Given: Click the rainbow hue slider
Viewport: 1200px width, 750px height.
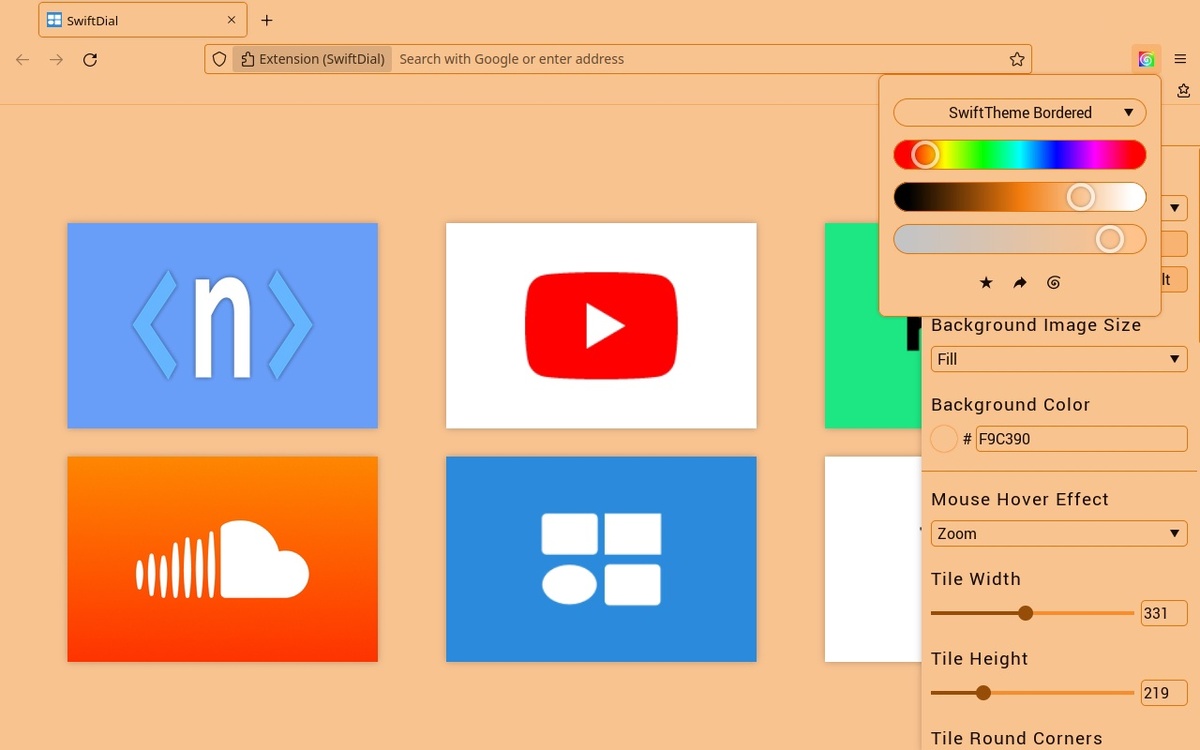Looking at the screenshot, I should pos(1020,155).
